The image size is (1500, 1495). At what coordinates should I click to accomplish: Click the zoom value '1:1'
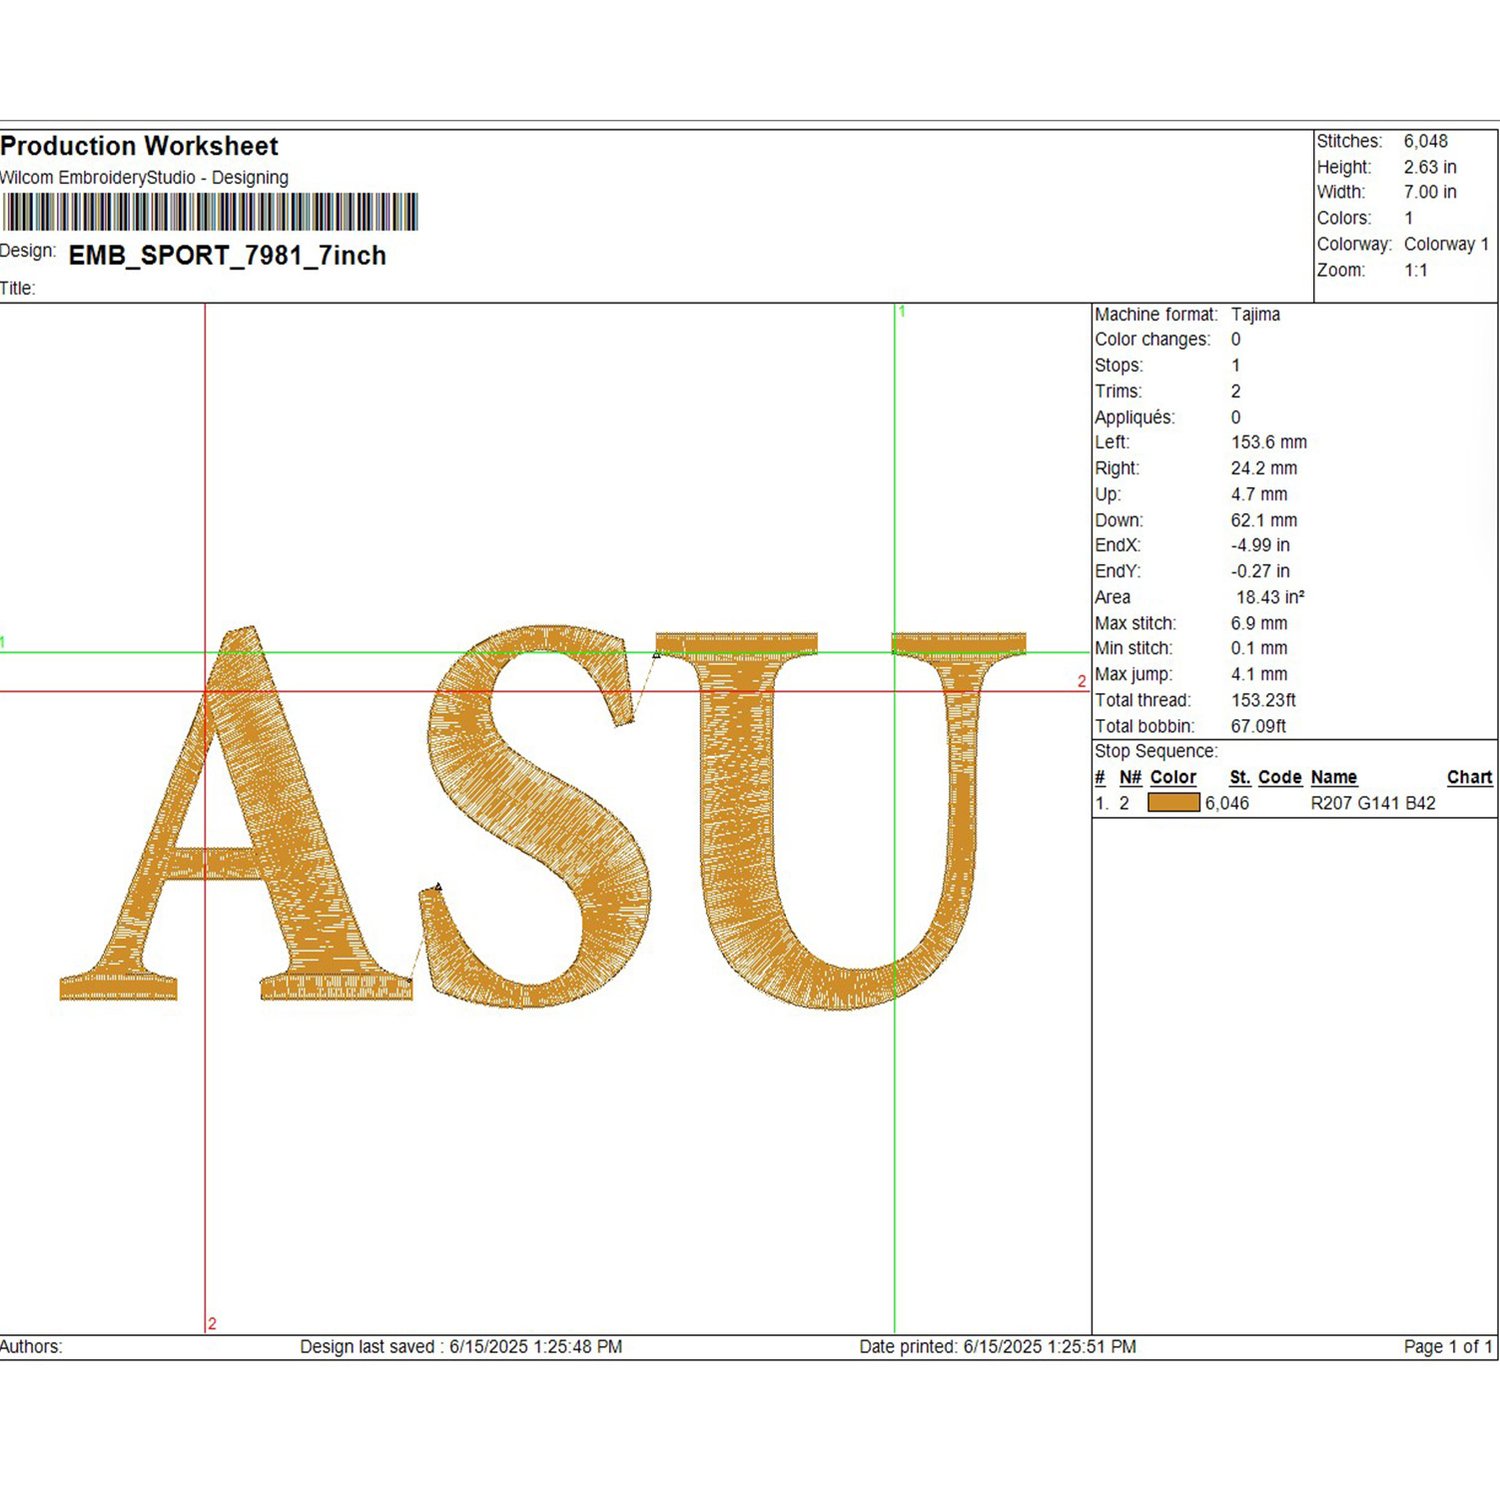pyautogui.click(x=1416, y=270)
